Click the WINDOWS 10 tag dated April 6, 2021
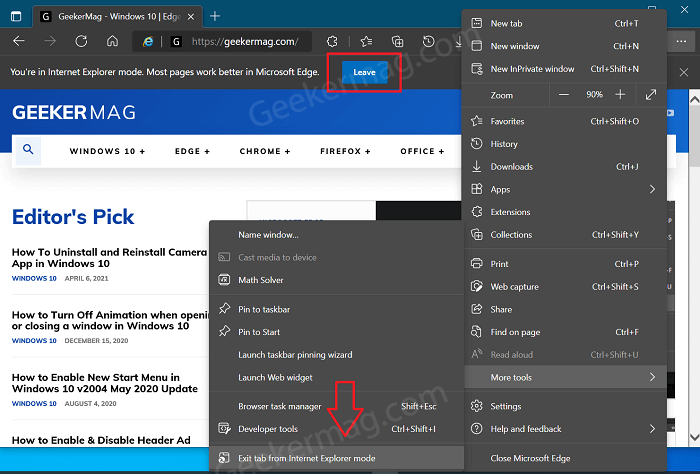 [34, 279]
